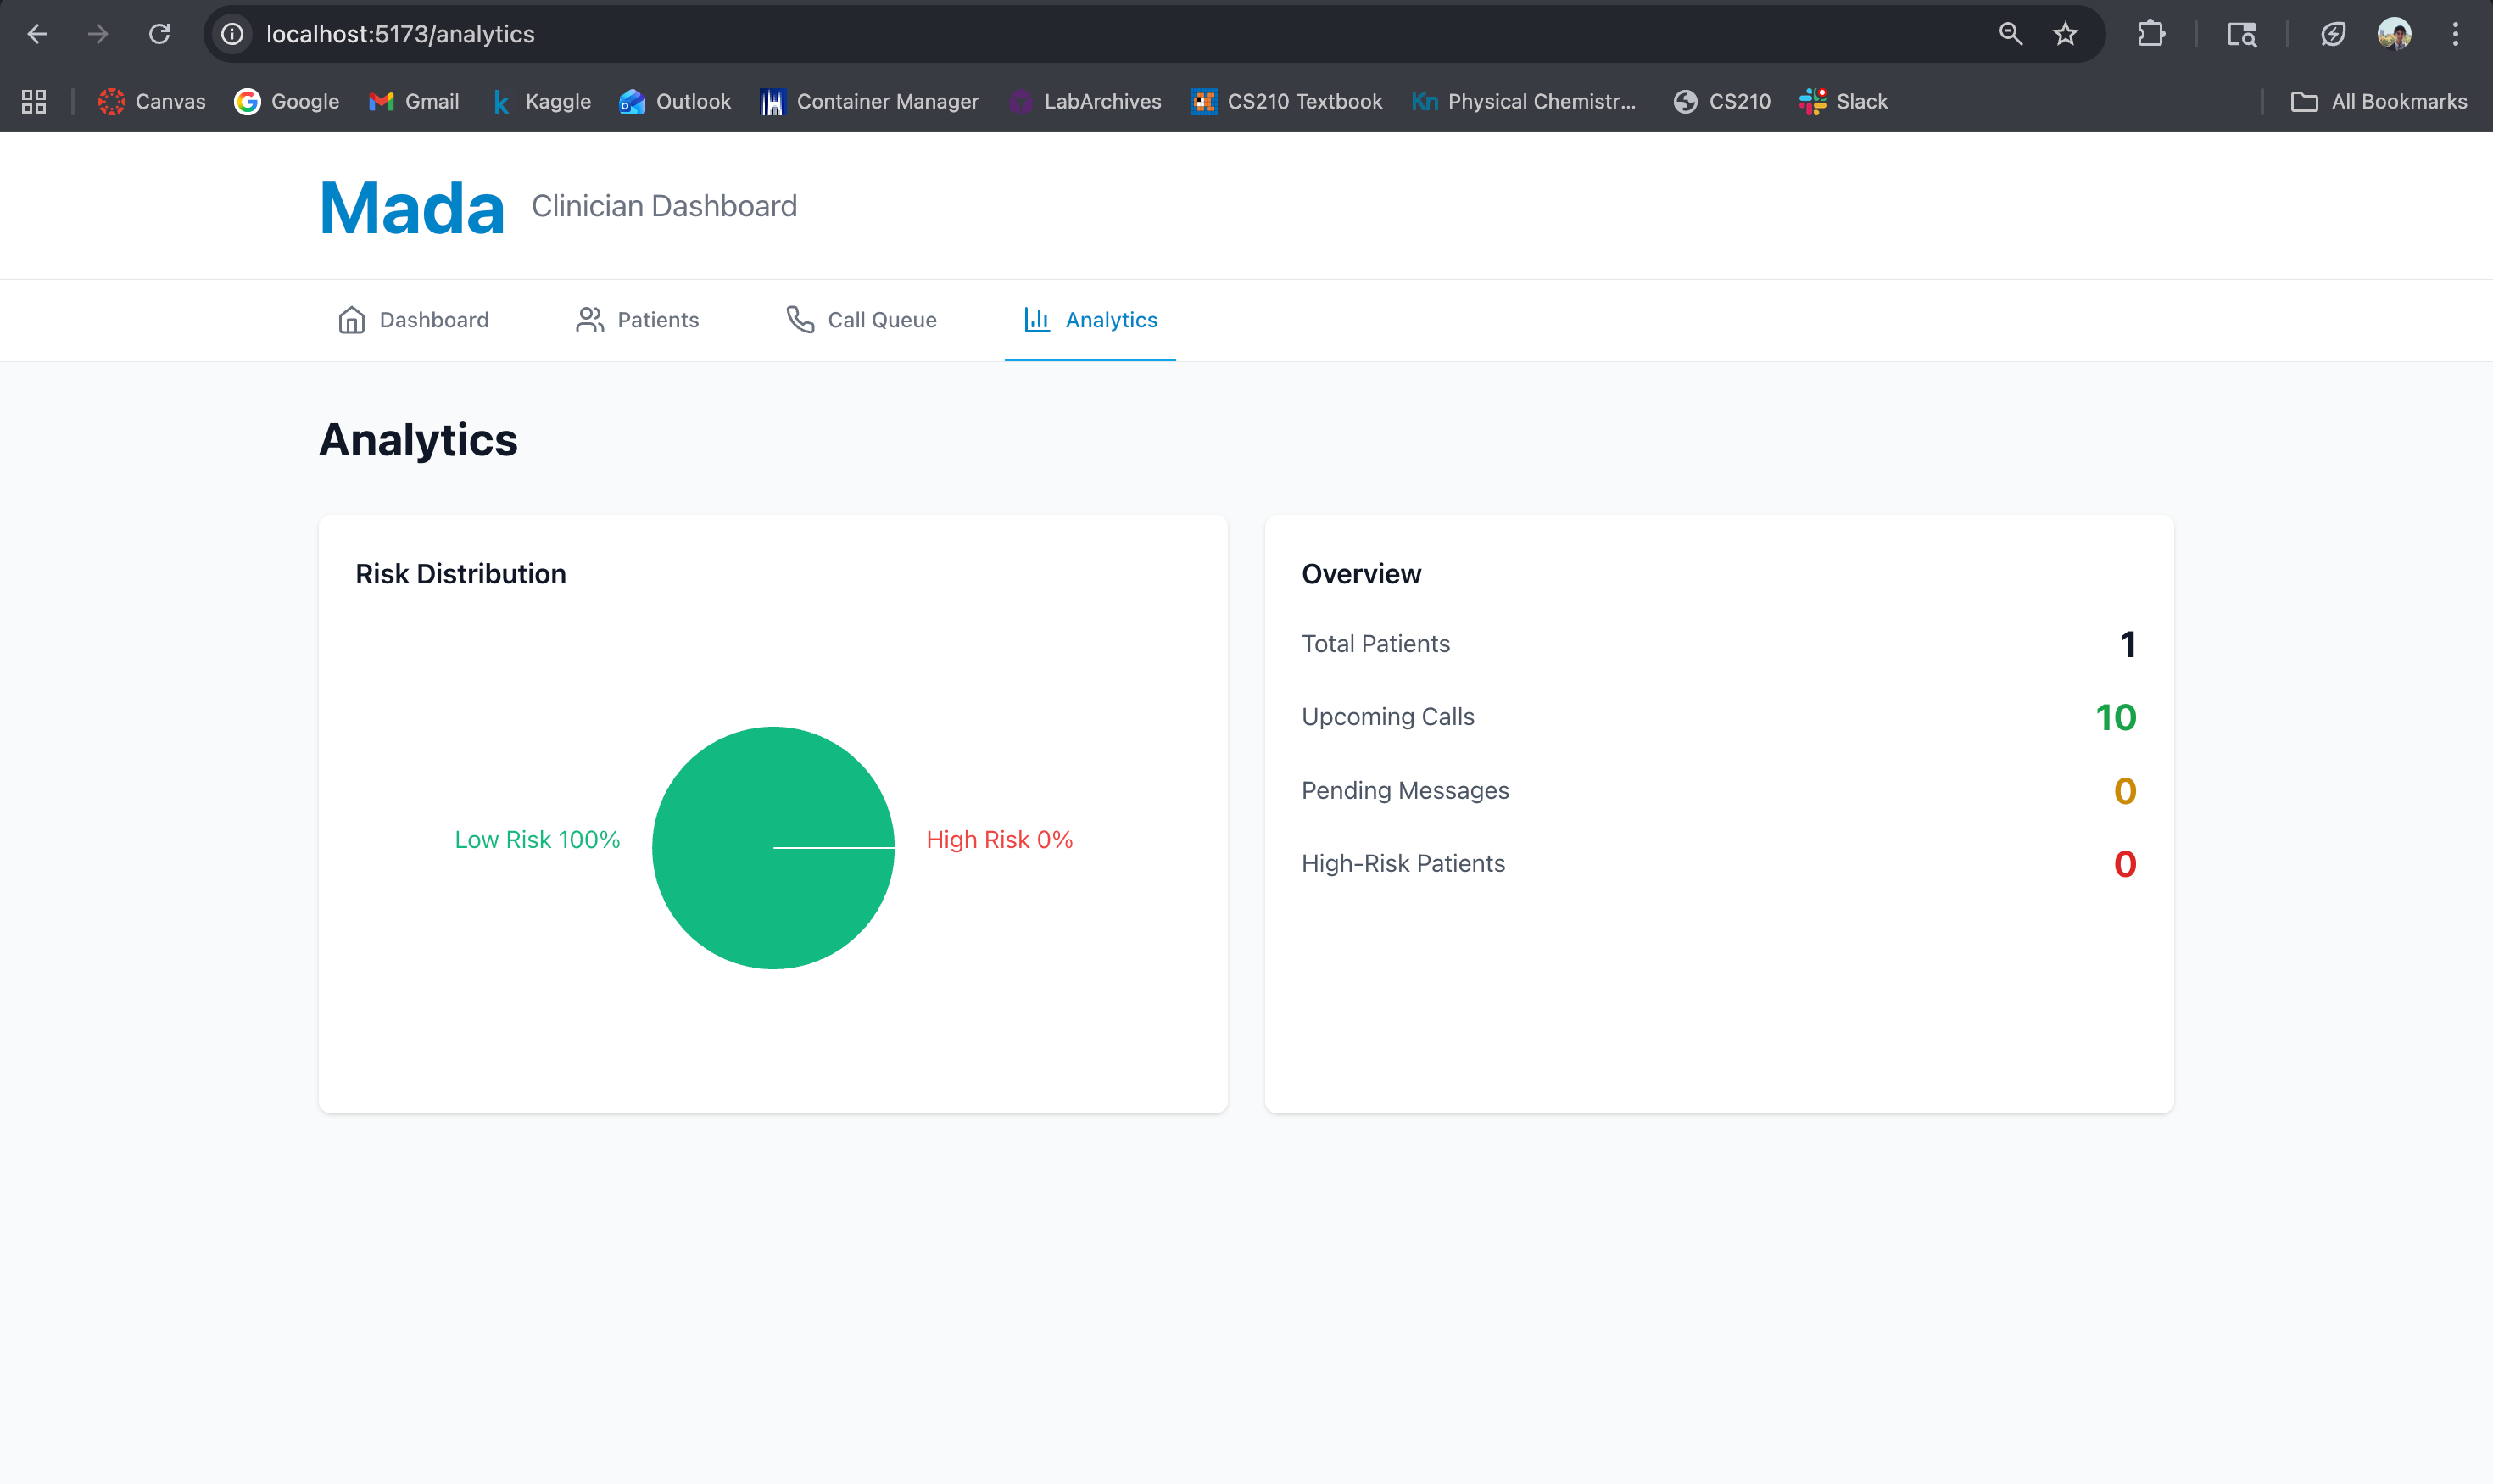Open the Container Manager bookmark
This screenshot has width=2493, height=1484.
pyautogui.click(x=869, y=101)
